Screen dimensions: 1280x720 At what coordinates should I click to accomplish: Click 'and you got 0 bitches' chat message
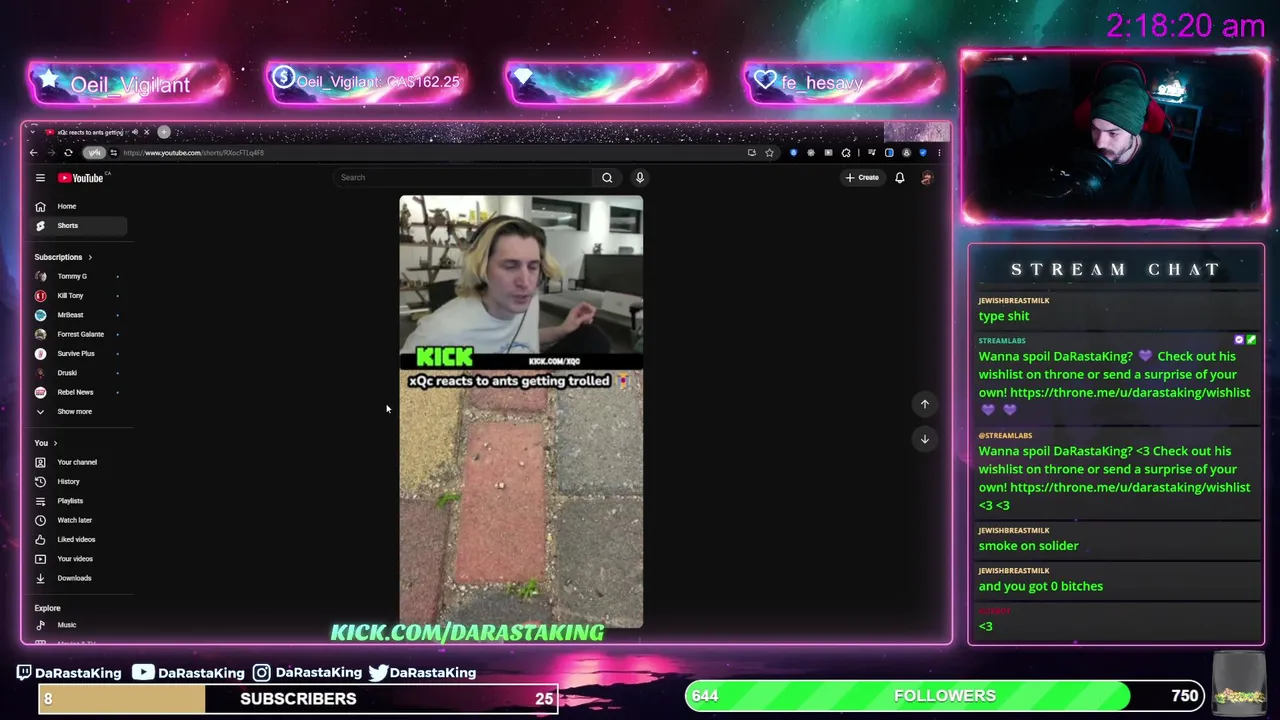tap(1040, 586)
